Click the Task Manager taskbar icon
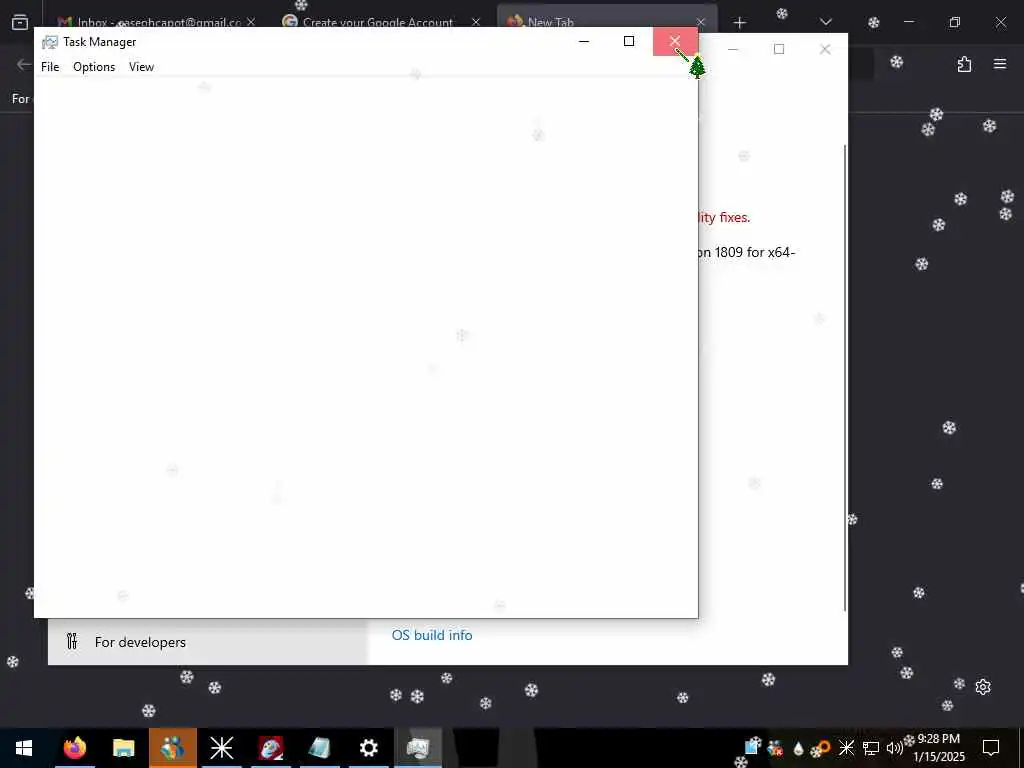The image size is (1024, 768). click(x=418, y=748)
